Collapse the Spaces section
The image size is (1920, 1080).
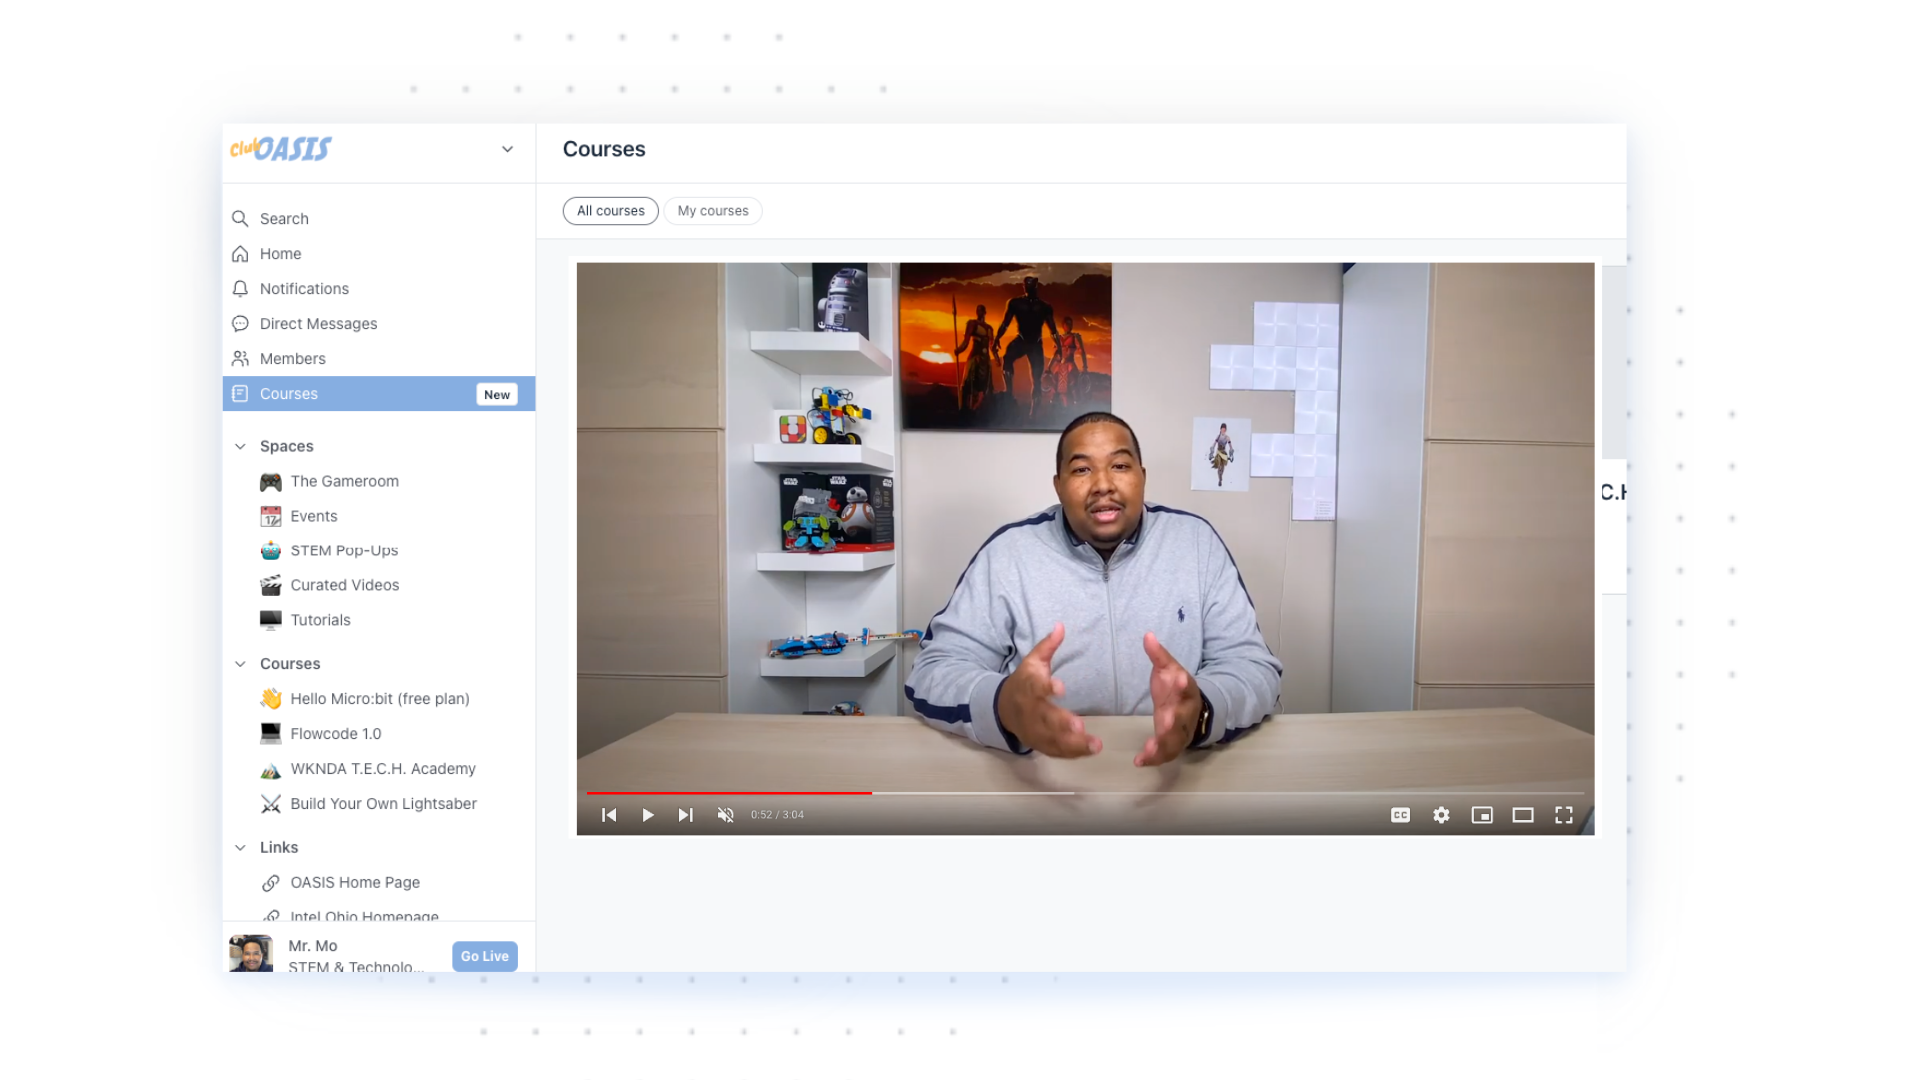tap(240, 446)
